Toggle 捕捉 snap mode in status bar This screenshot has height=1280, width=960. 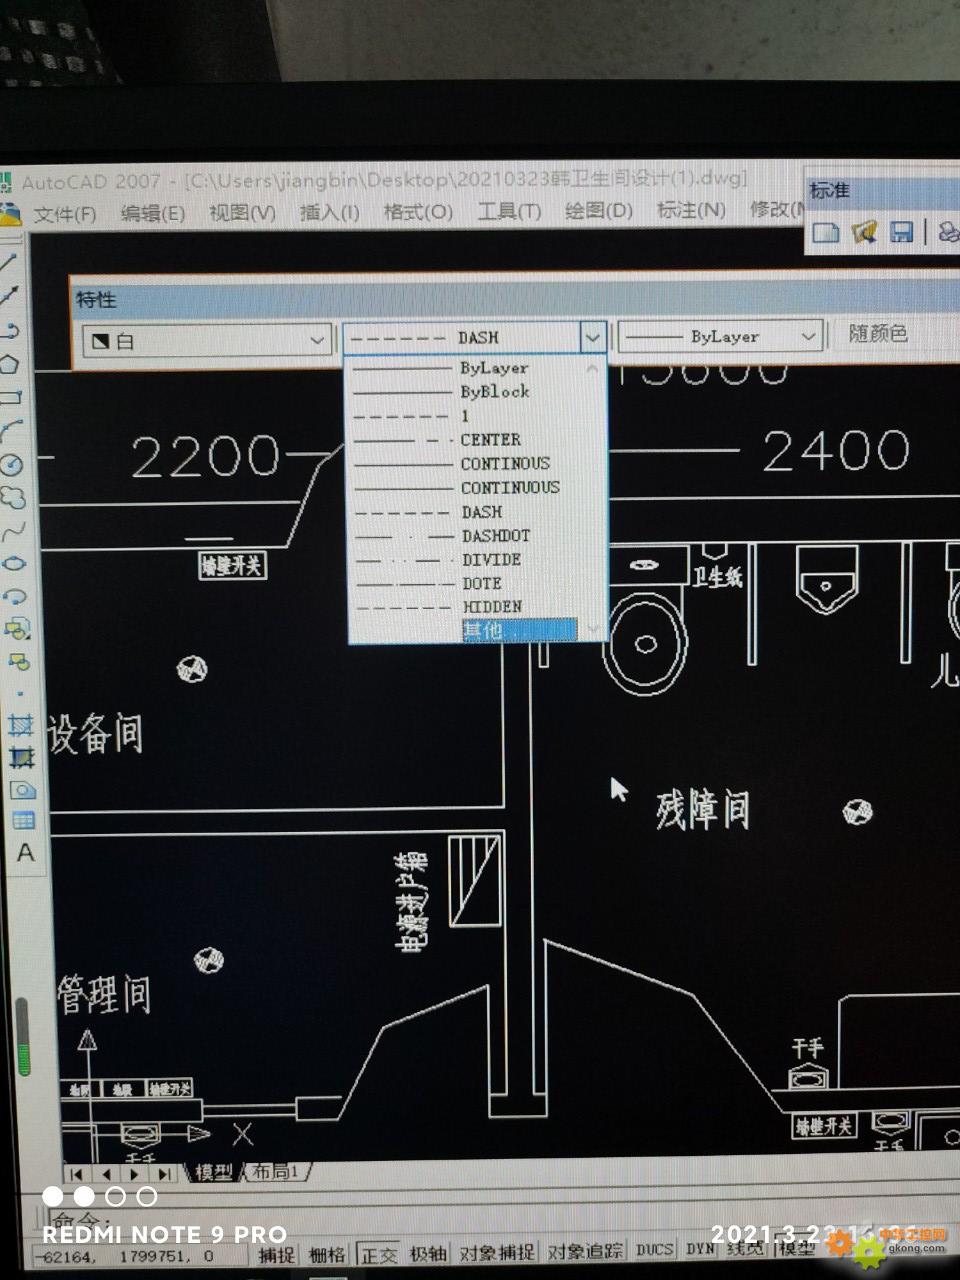click(277, 1254)
